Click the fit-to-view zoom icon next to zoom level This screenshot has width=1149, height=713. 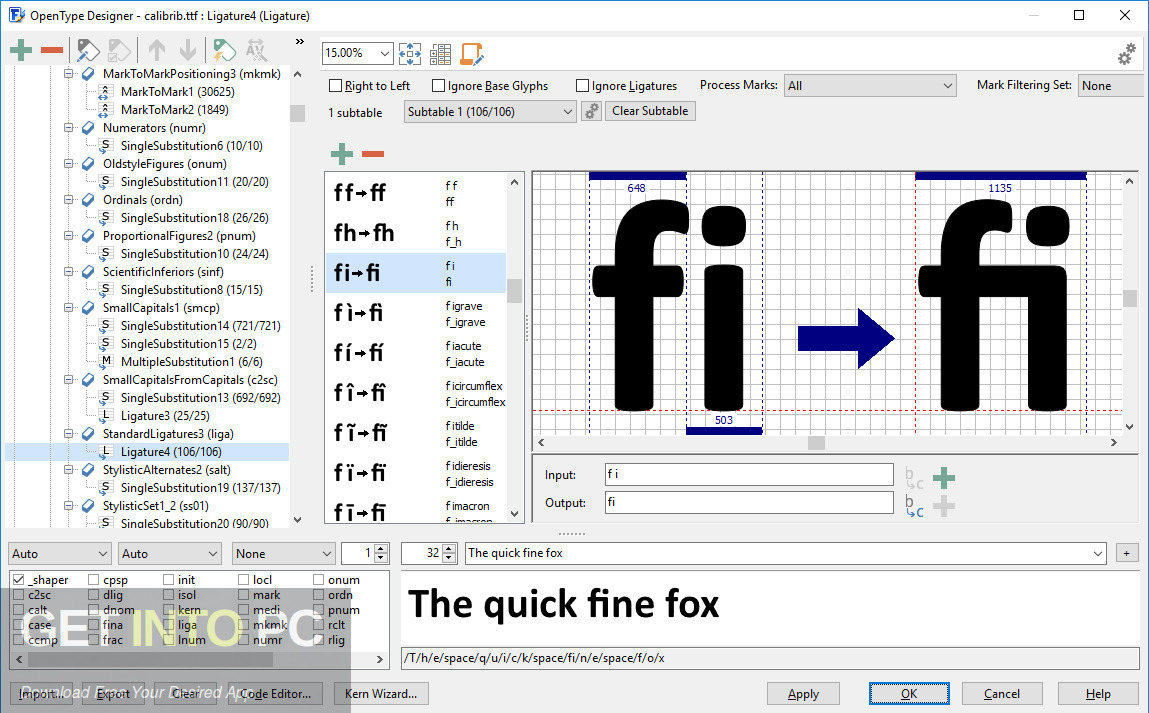pyautogui.click(x=409, y=53)
